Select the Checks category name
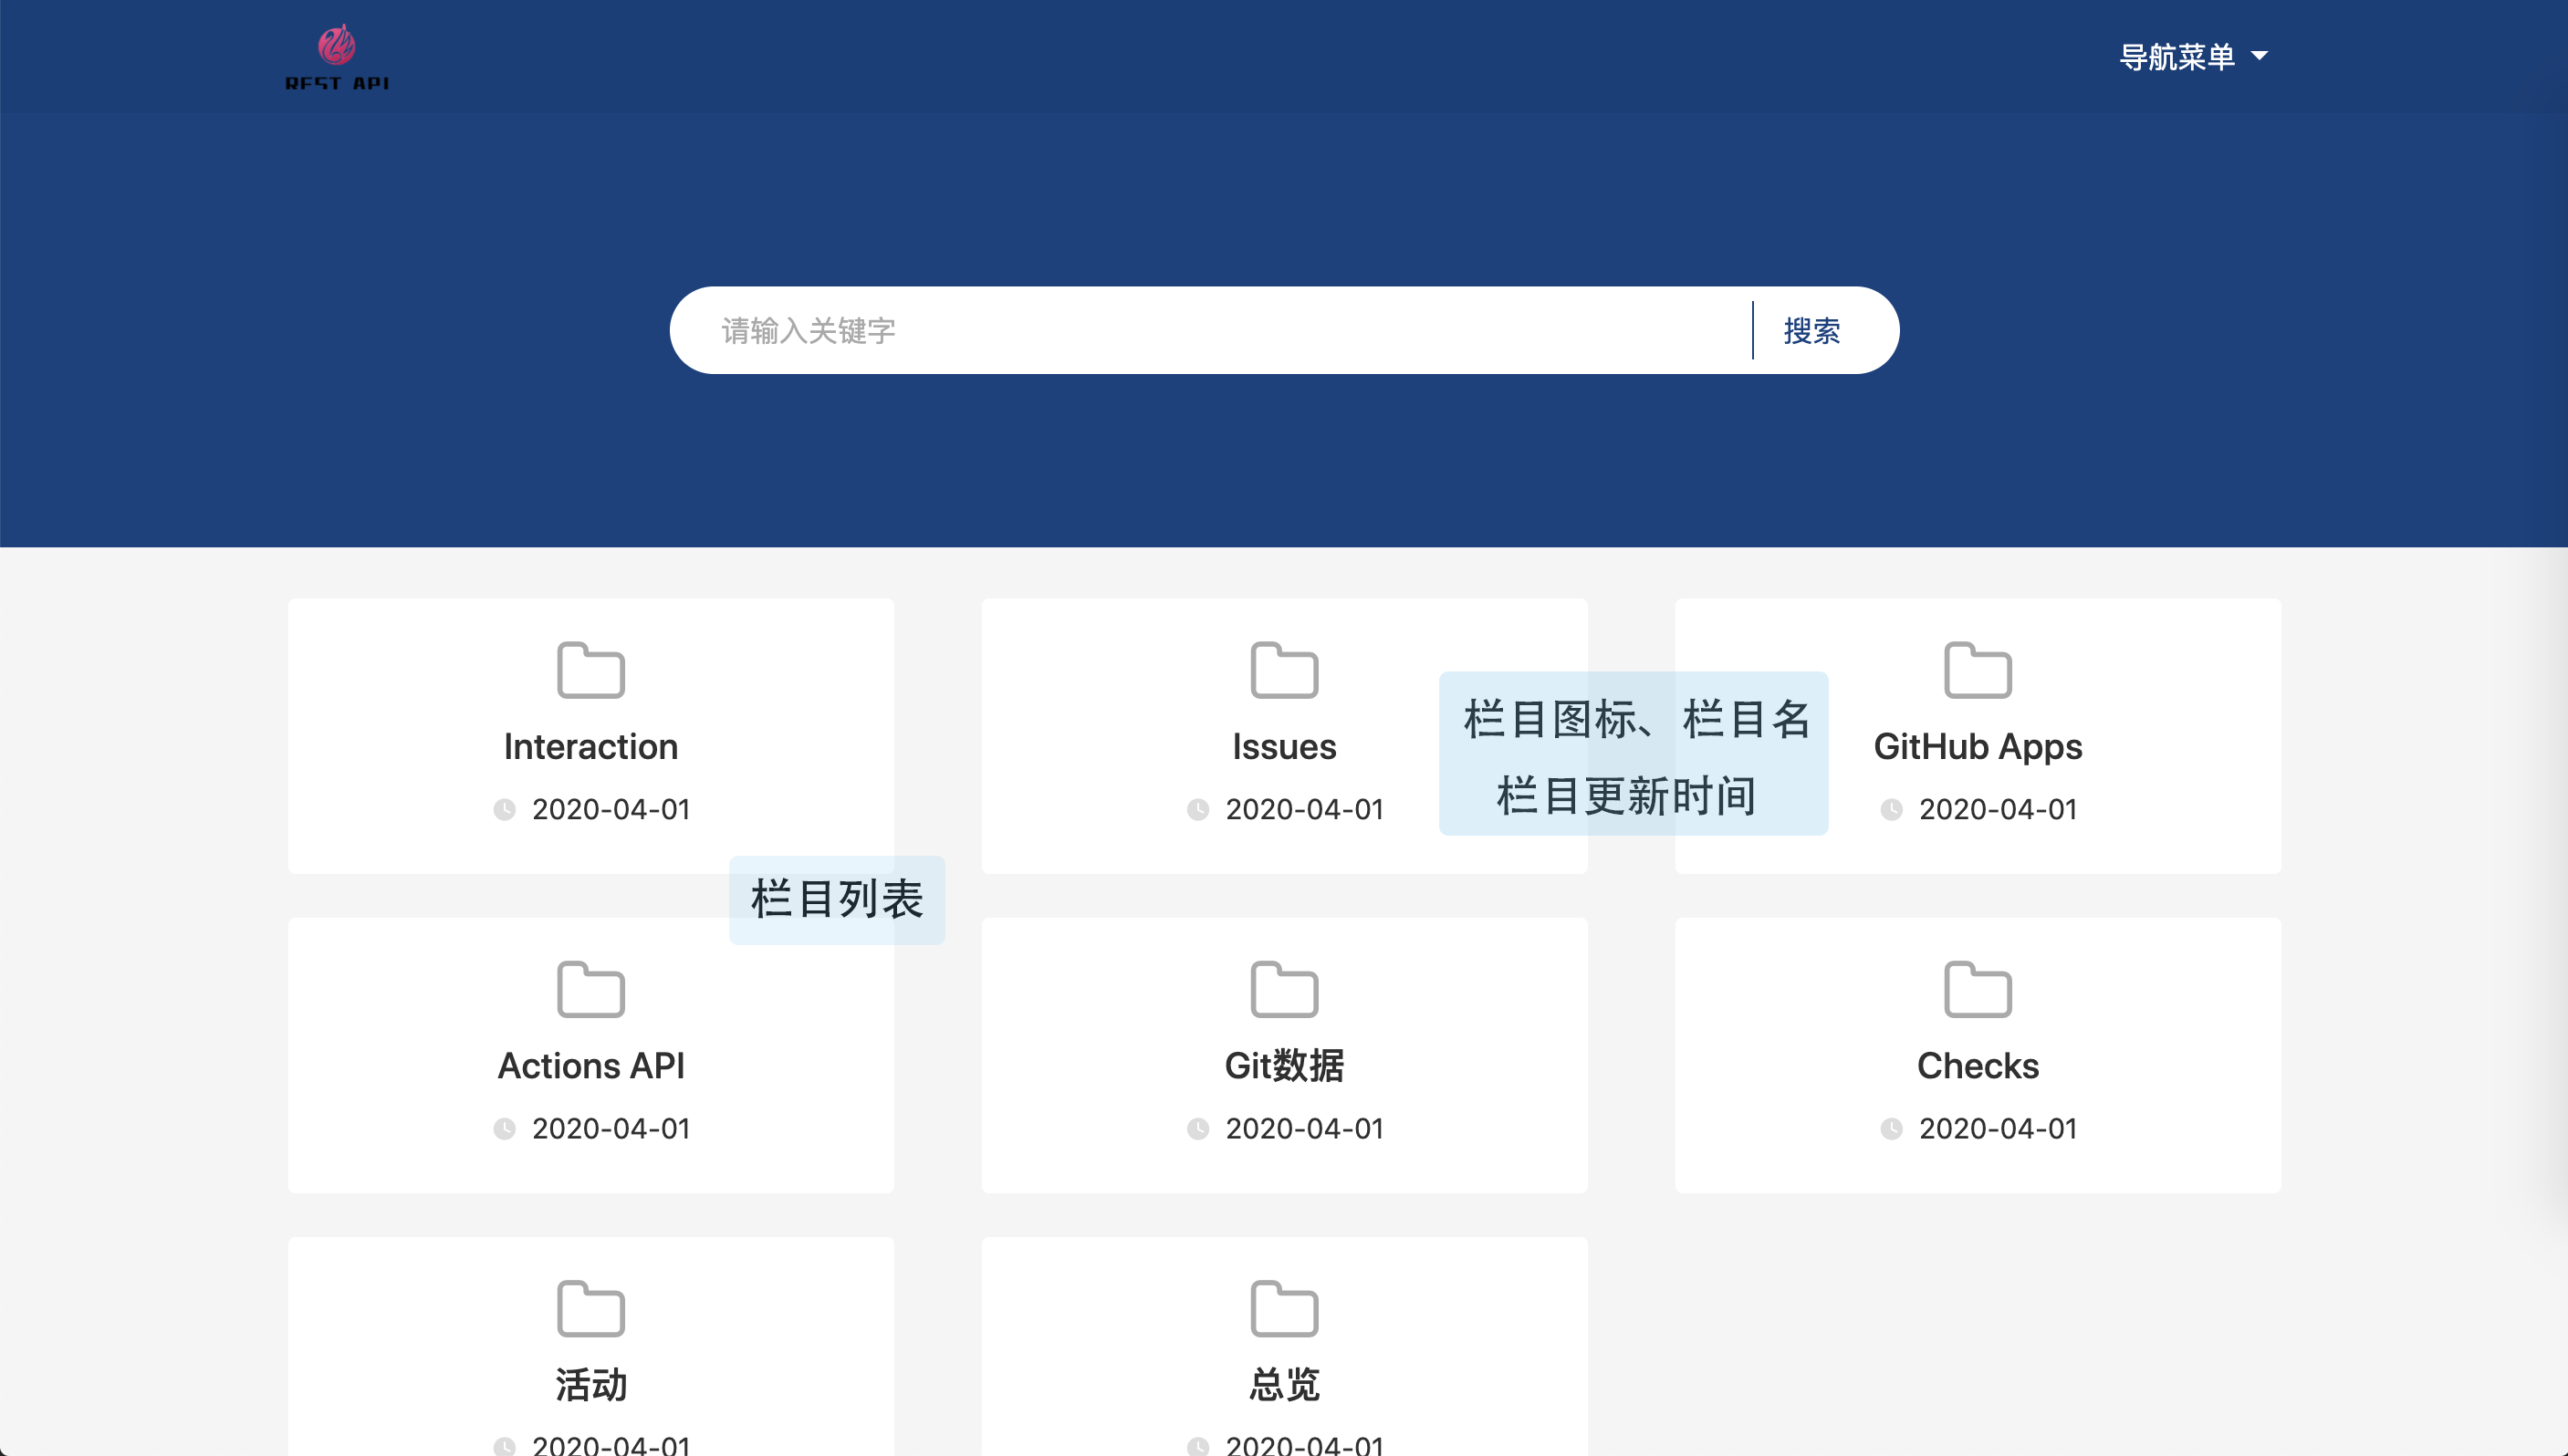The image size is (2568, 1456). pyautogui.click(x=1977, y=1065)
